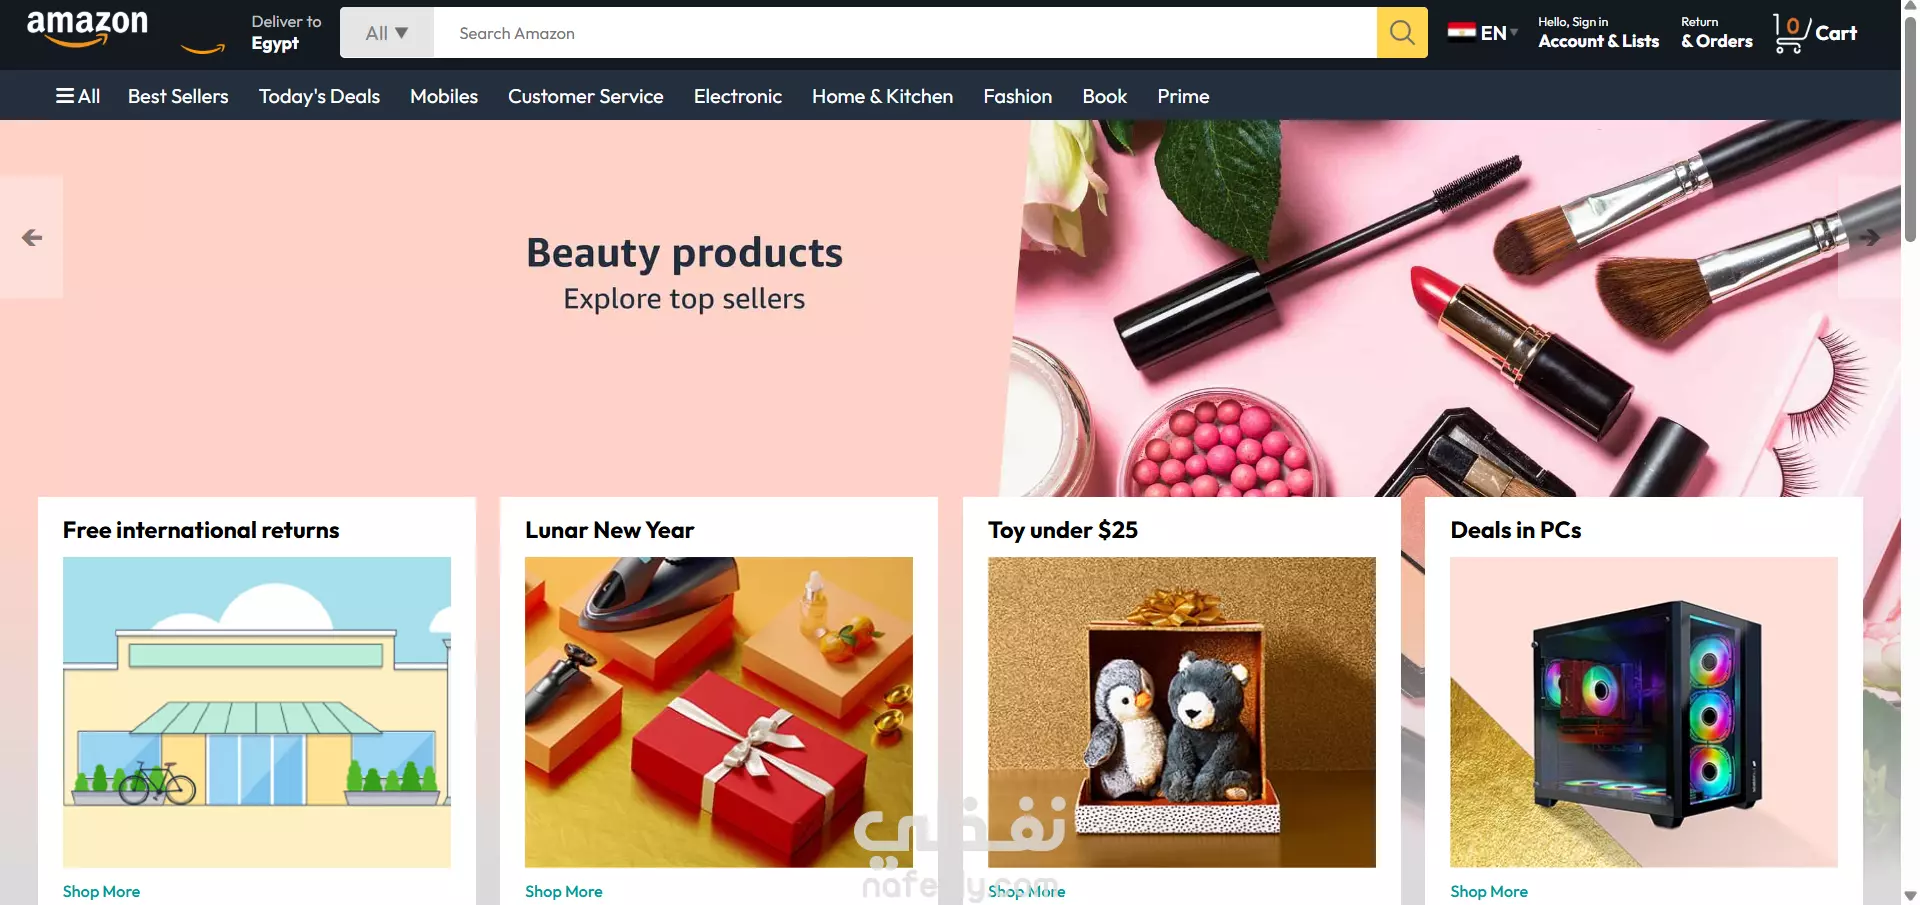Expand the All search category dropdown
The height and width of the screenshot is (905, 1920).
coord(387,33)
